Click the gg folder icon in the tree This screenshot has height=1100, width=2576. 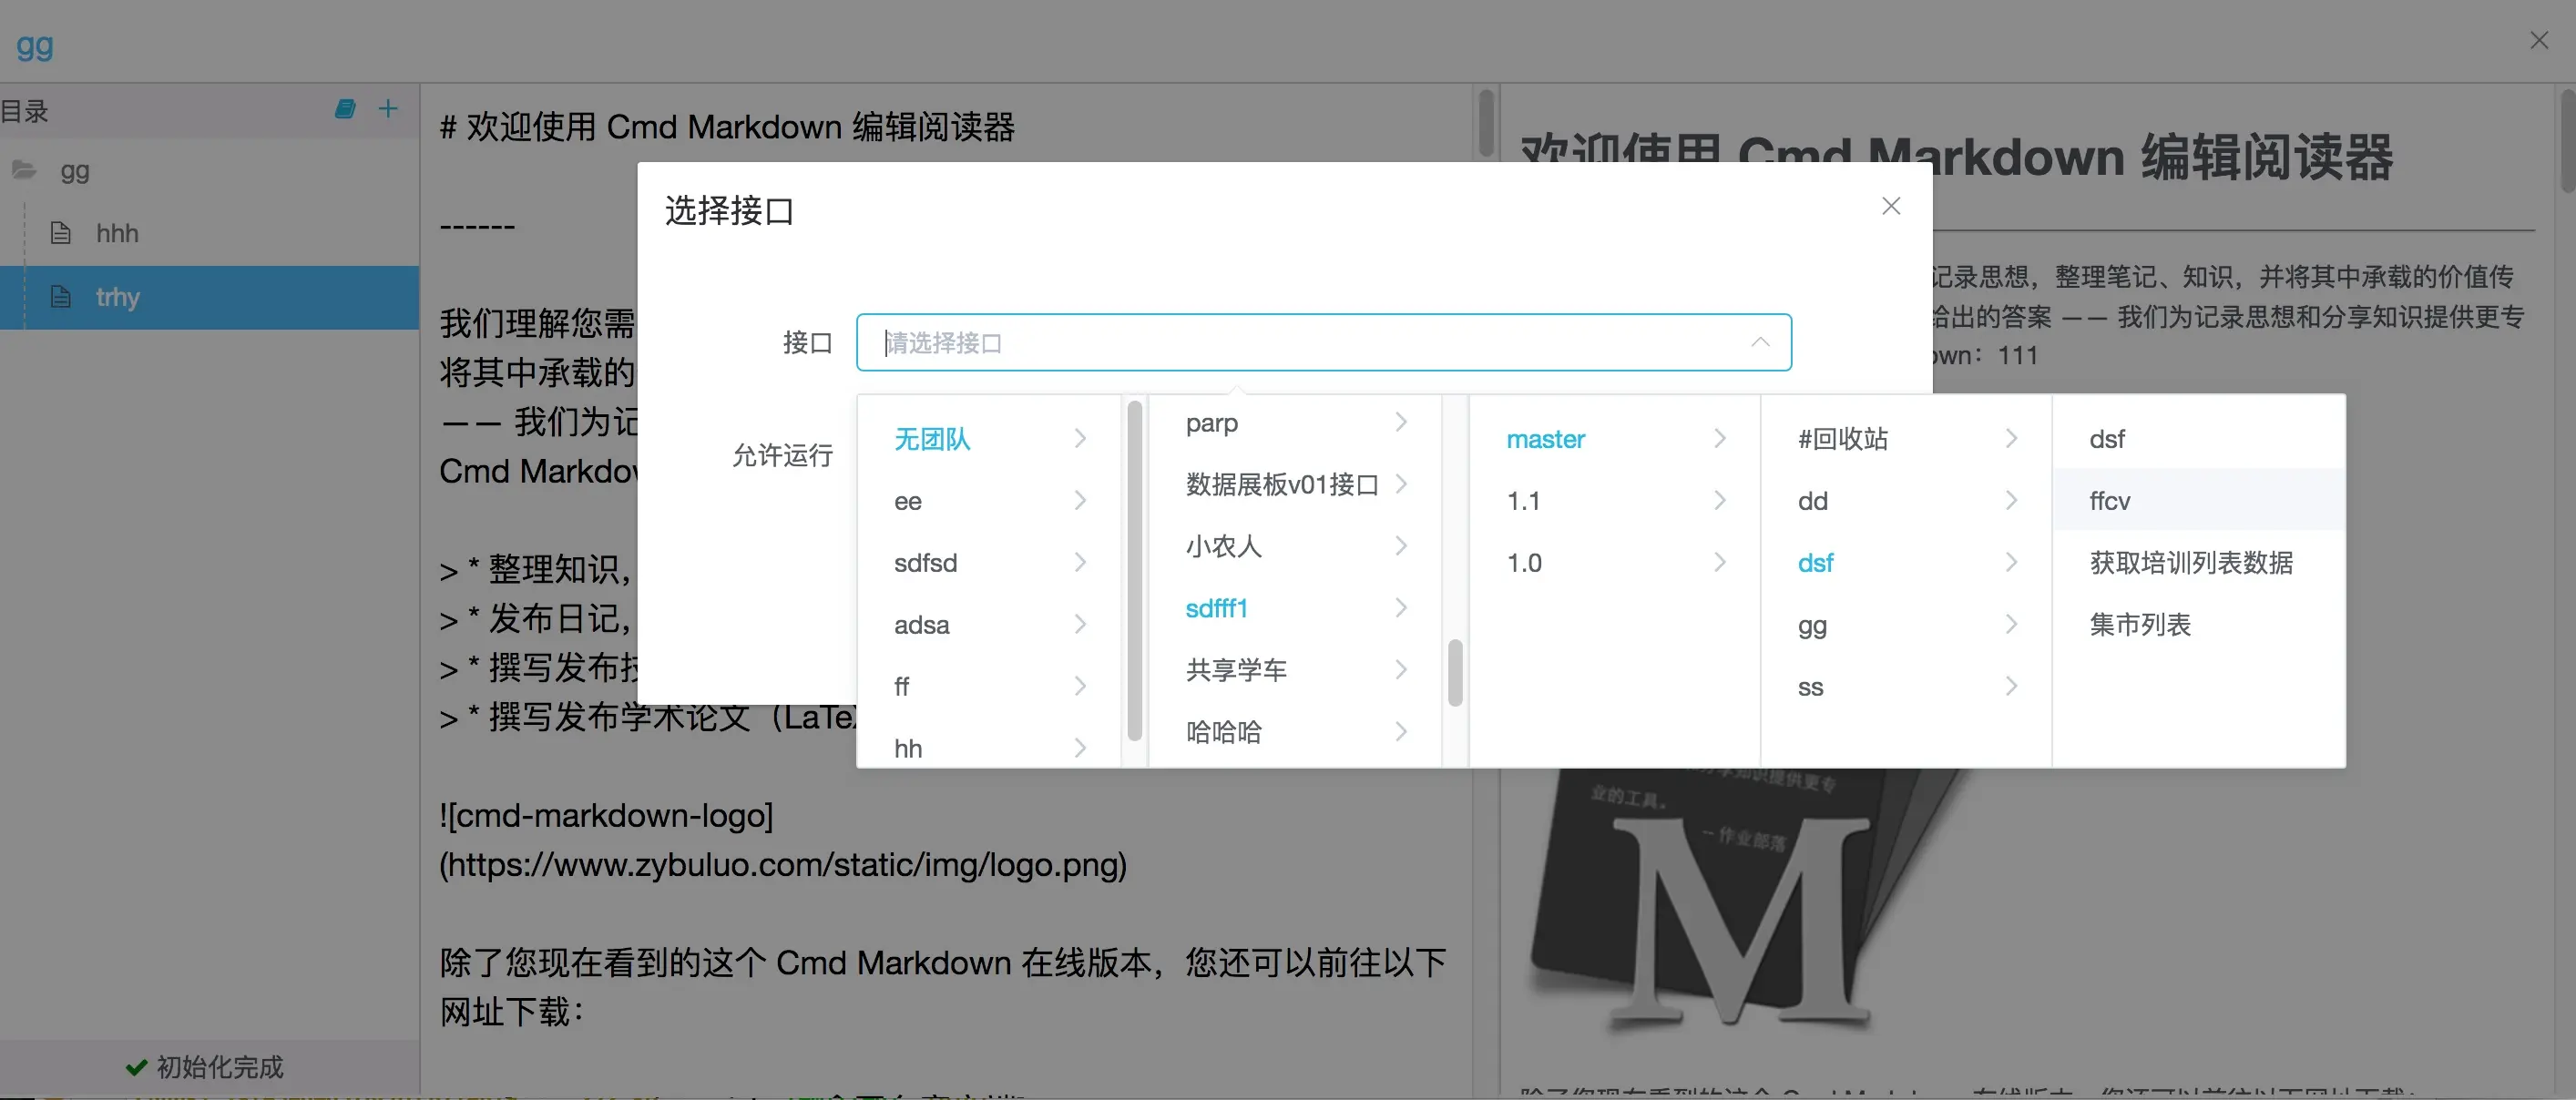24,171
